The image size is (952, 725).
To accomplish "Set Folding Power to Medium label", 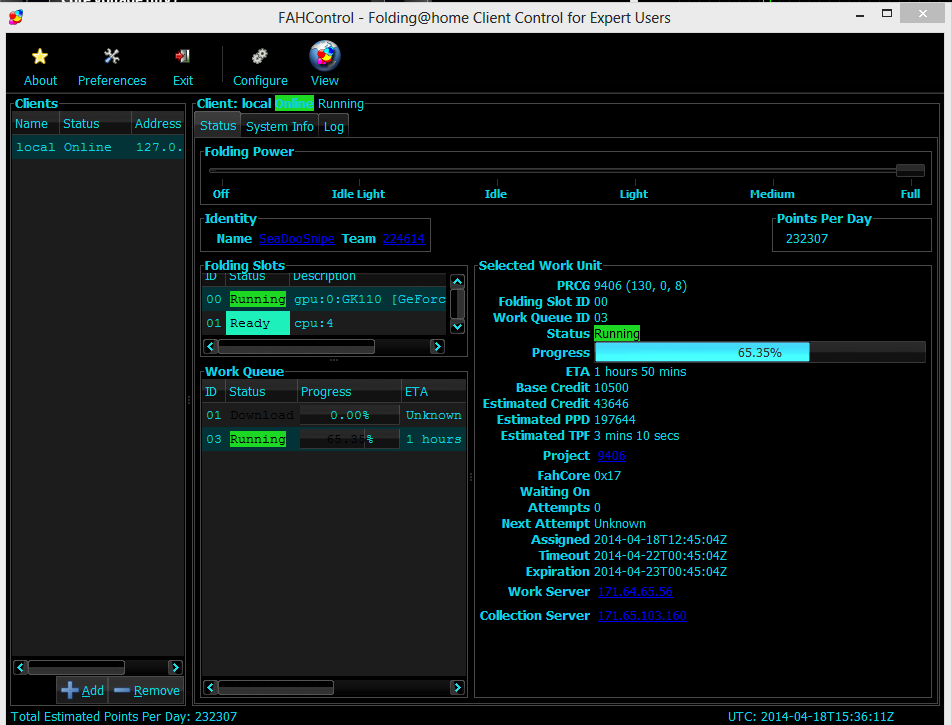I will 772,194.
